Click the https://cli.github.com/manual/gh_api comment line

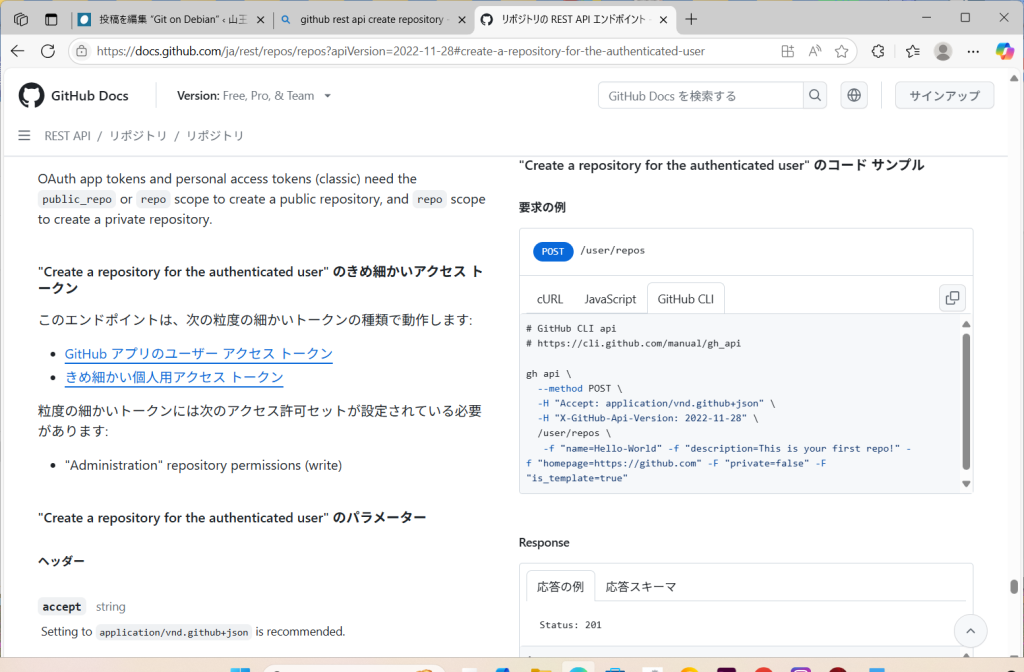(x=633, y=344)
